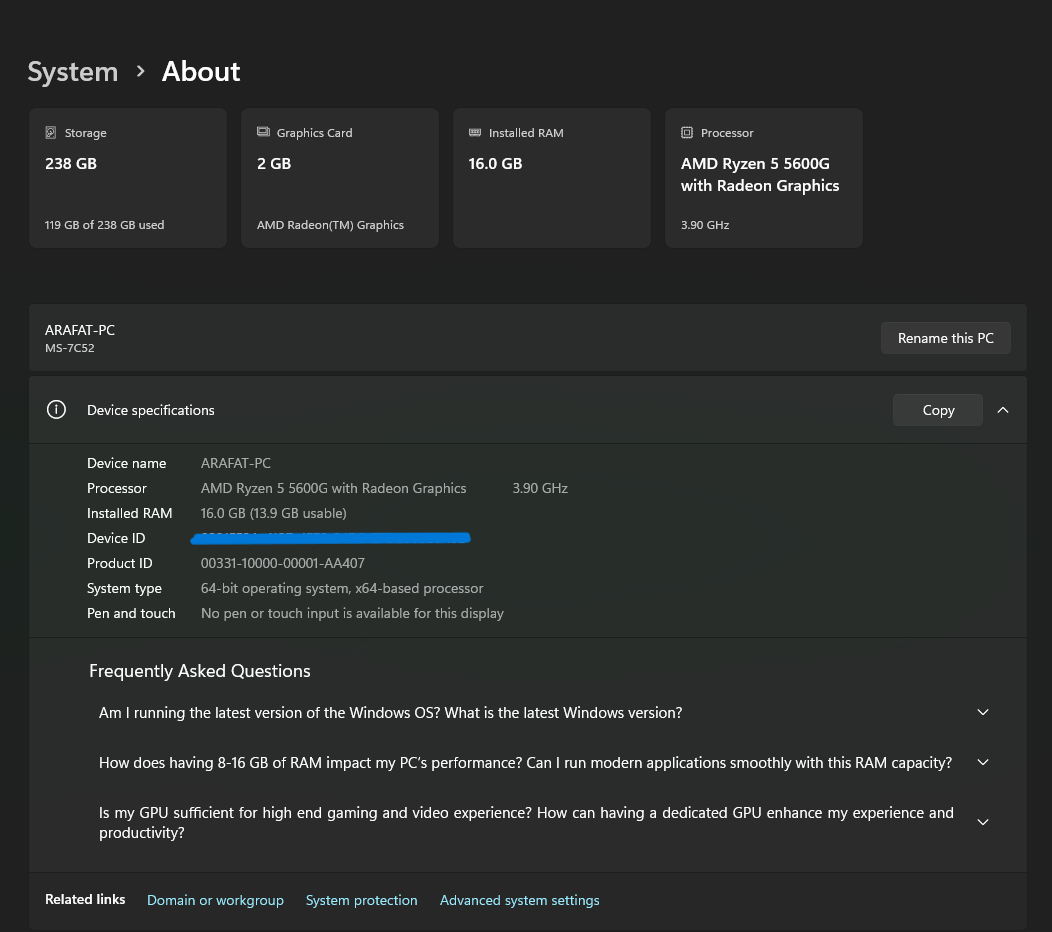Open Advanced system settings link
The height and width of the screenshot is (932, 1052).
[x=519, y=900]
